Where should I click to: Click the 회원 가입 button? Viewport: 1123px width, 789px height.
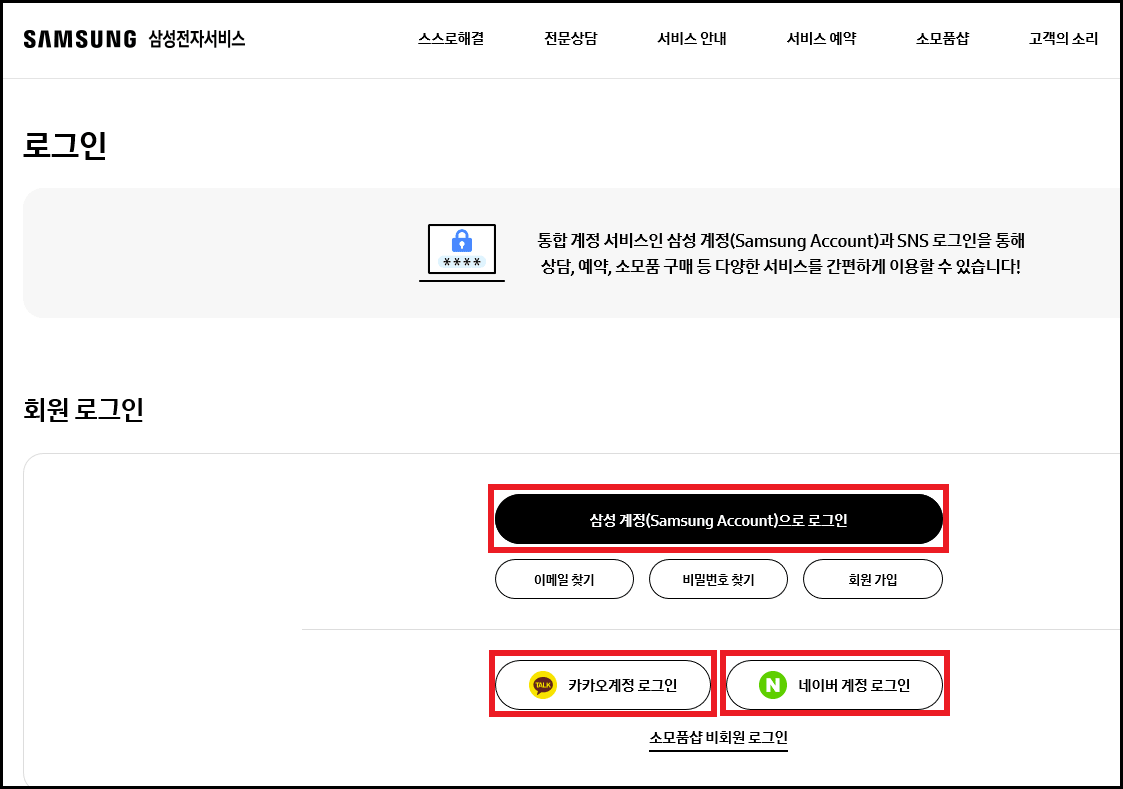872,579
